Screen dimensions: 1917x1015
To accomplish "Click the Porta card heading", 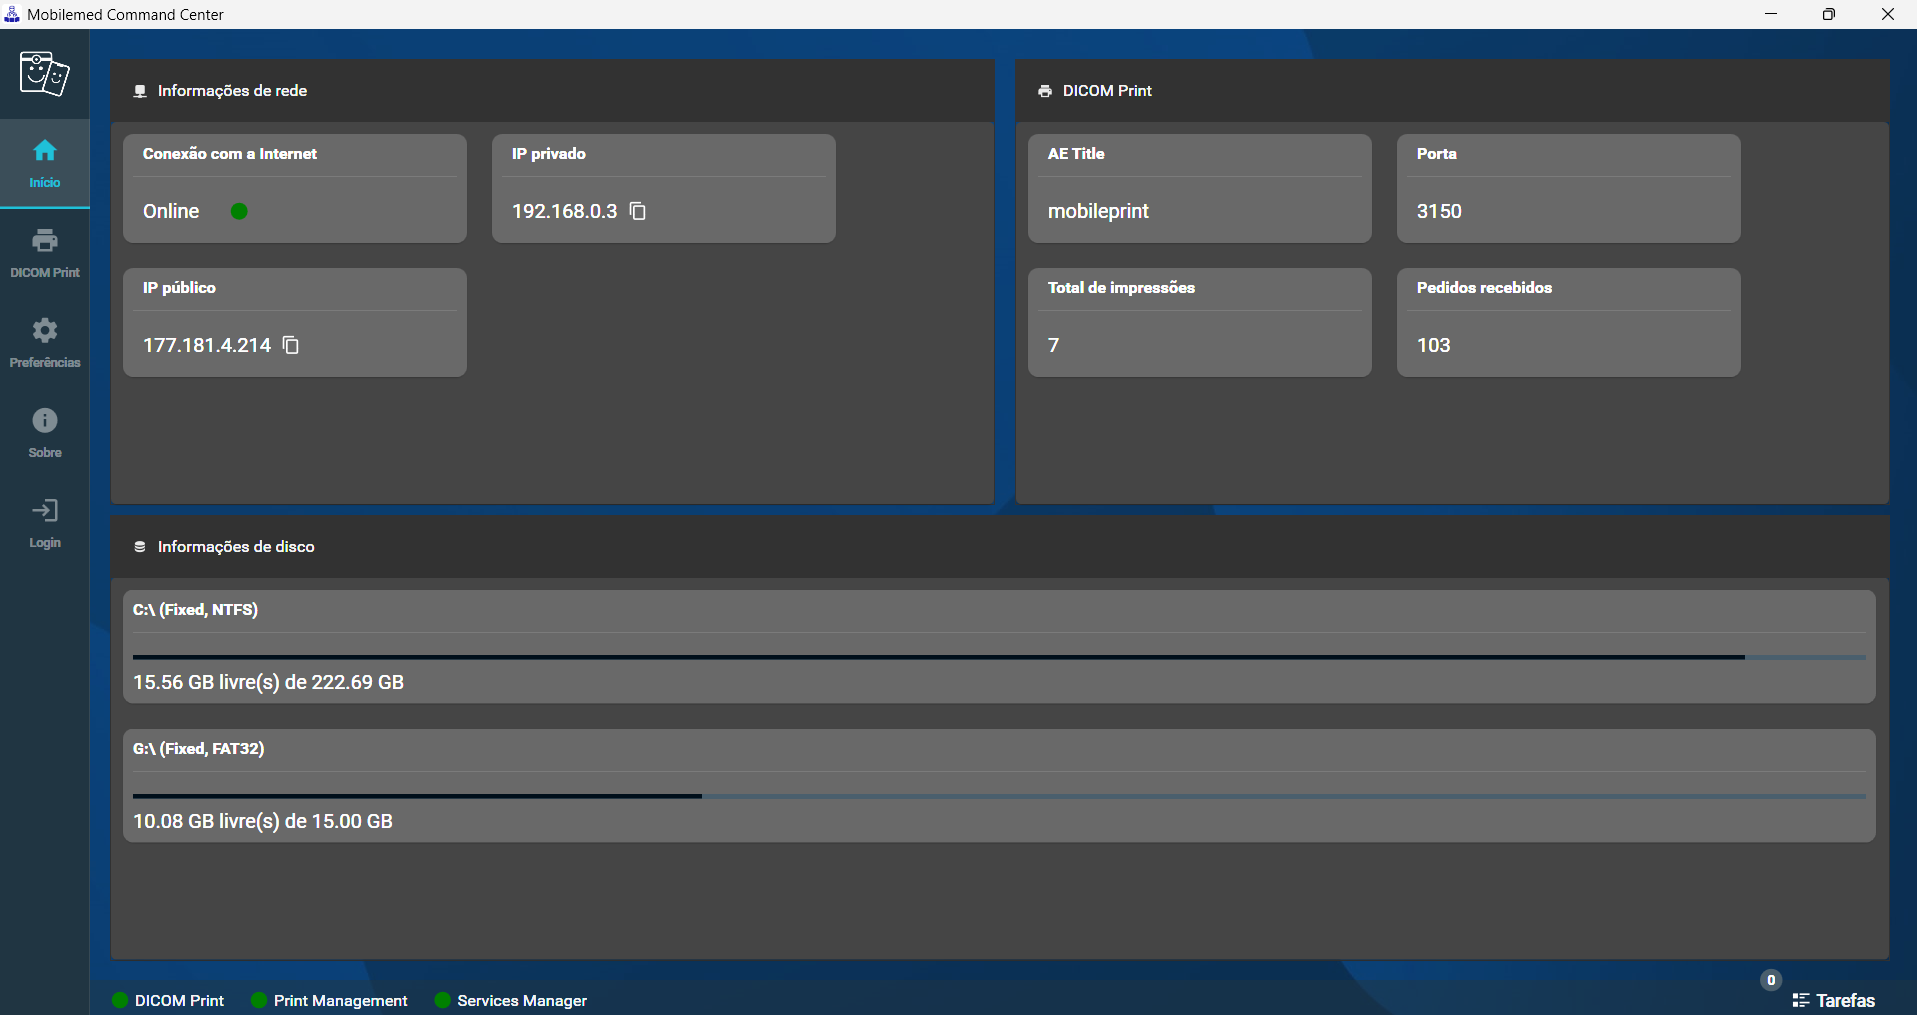I will (1436, 154).
